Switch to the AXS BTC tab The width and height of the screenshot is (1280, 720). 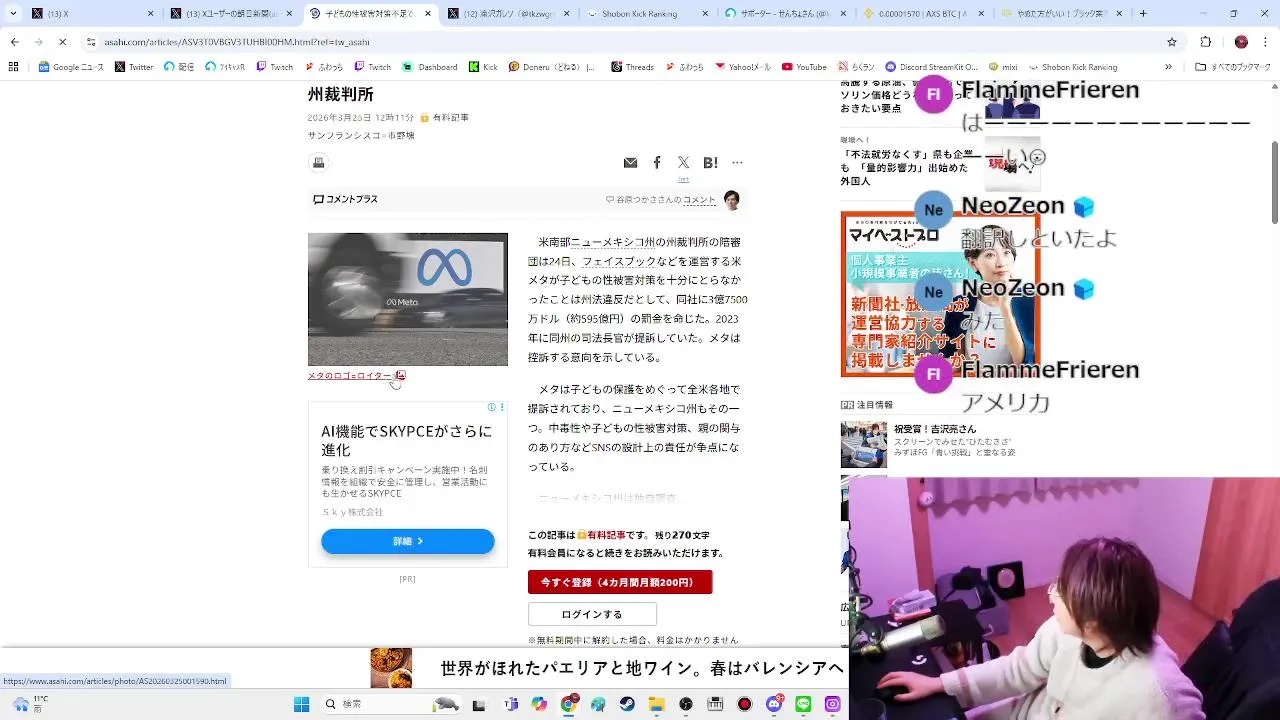tap(924, 14)
